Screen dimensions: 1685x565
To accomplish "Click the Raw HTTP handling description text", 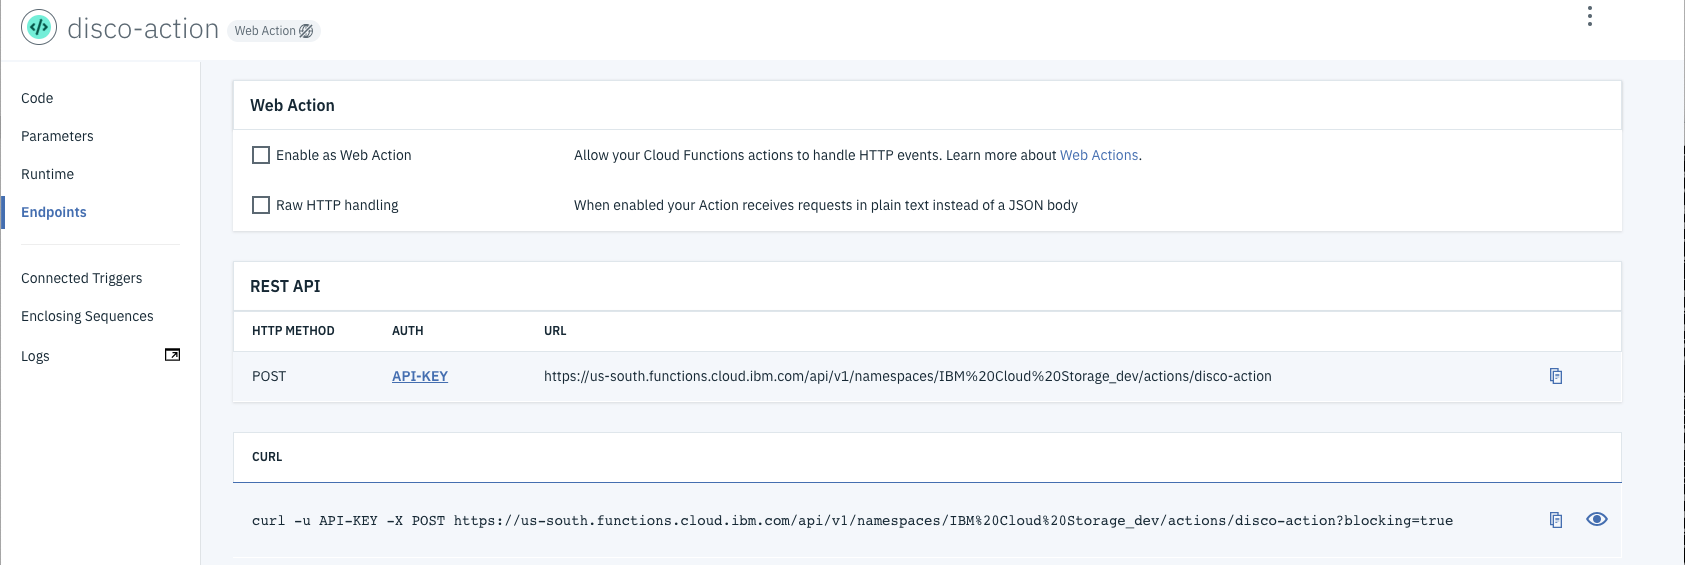I will pos(826,205).
